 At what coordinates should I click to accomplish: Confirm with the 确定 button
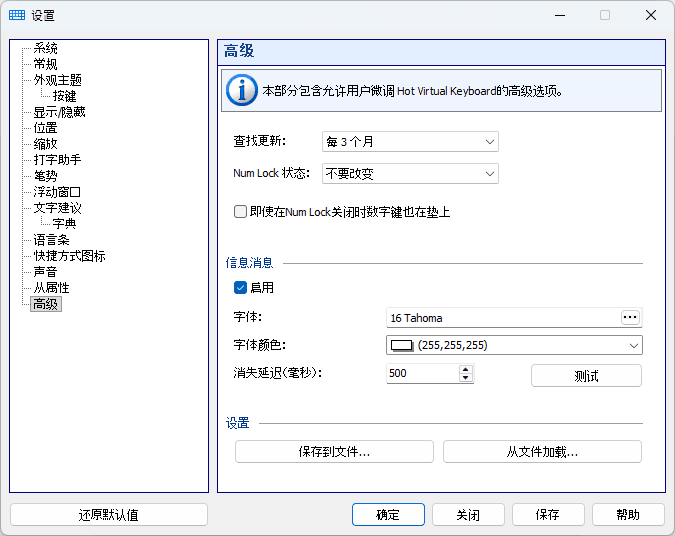click(x=388, y=515)
